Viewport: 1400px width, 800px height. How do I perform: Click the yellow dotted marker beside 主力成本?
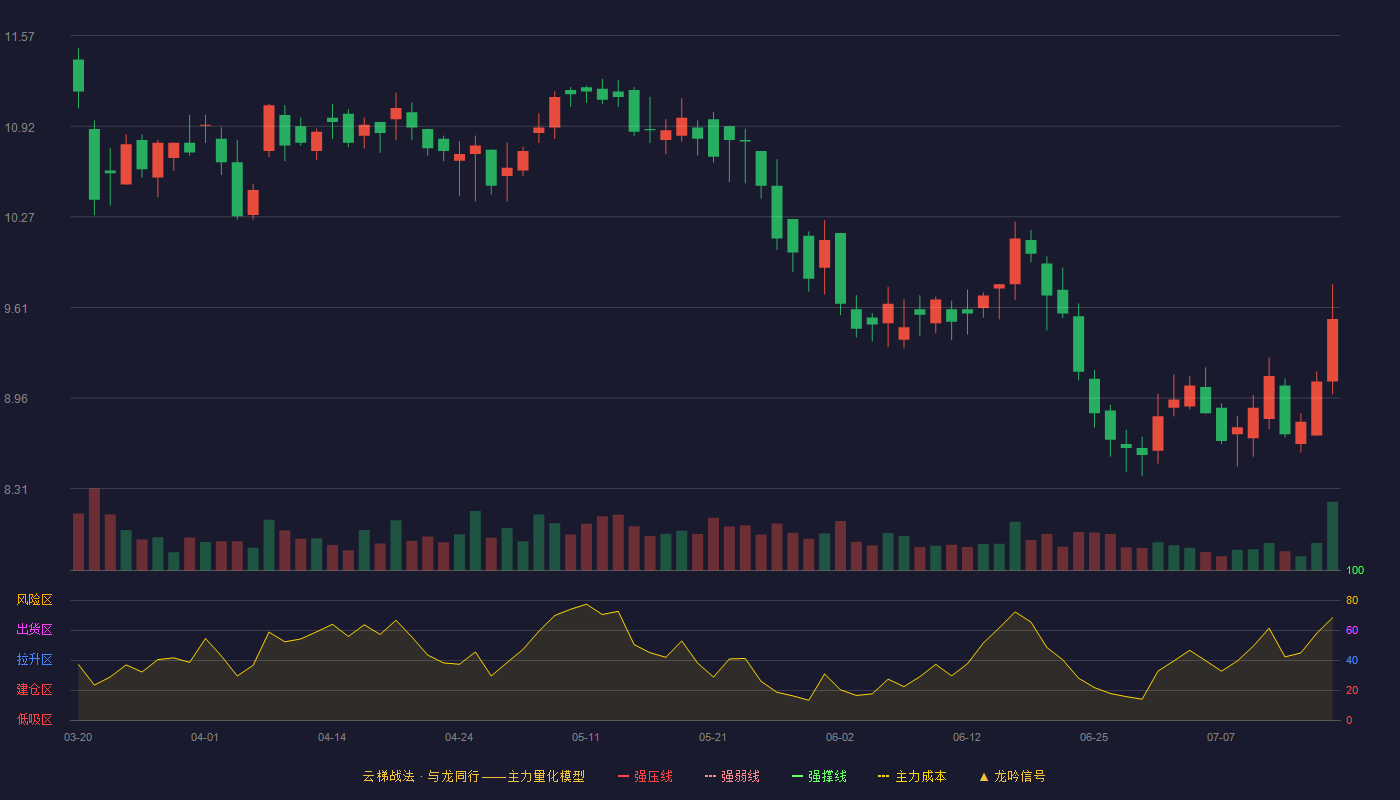click(x=883, y=776)
